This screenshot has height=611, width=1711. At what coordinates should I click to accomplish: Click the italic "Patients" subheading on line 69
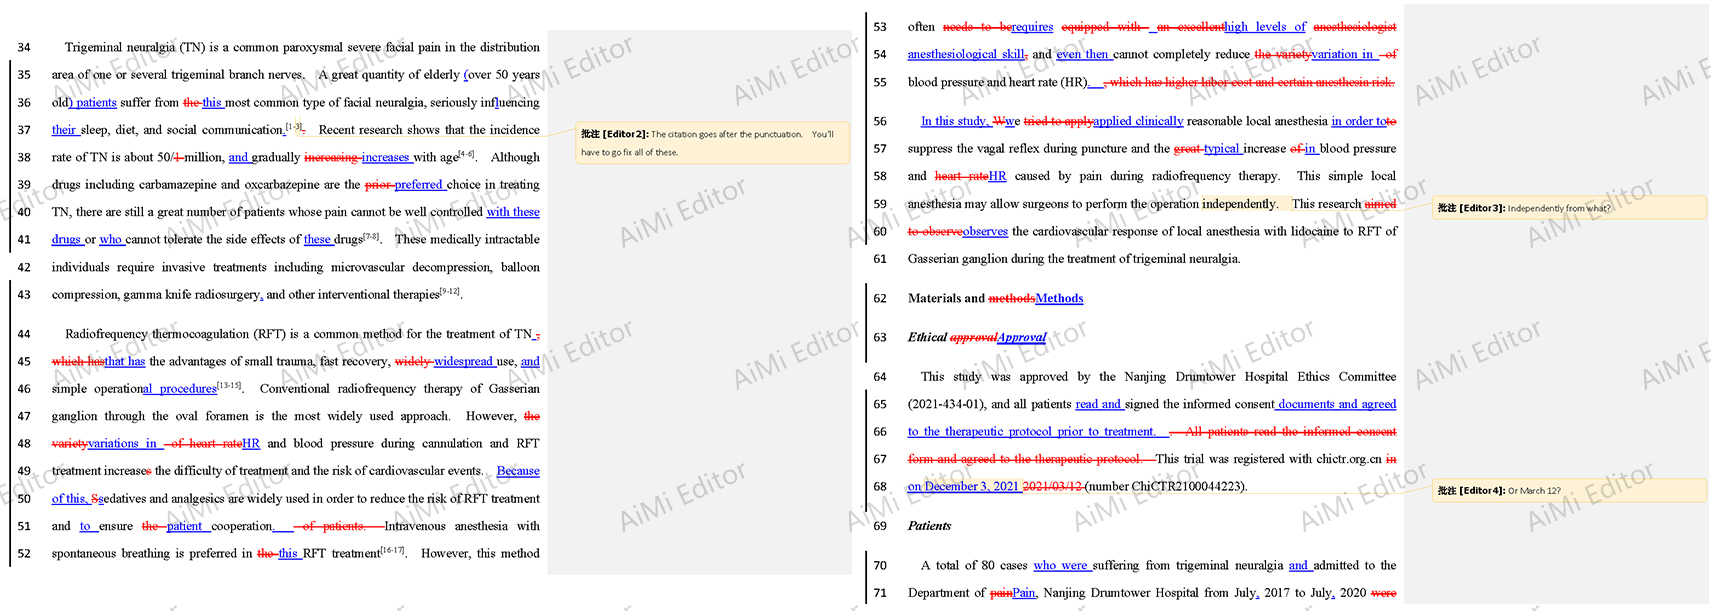coord(929,526)
